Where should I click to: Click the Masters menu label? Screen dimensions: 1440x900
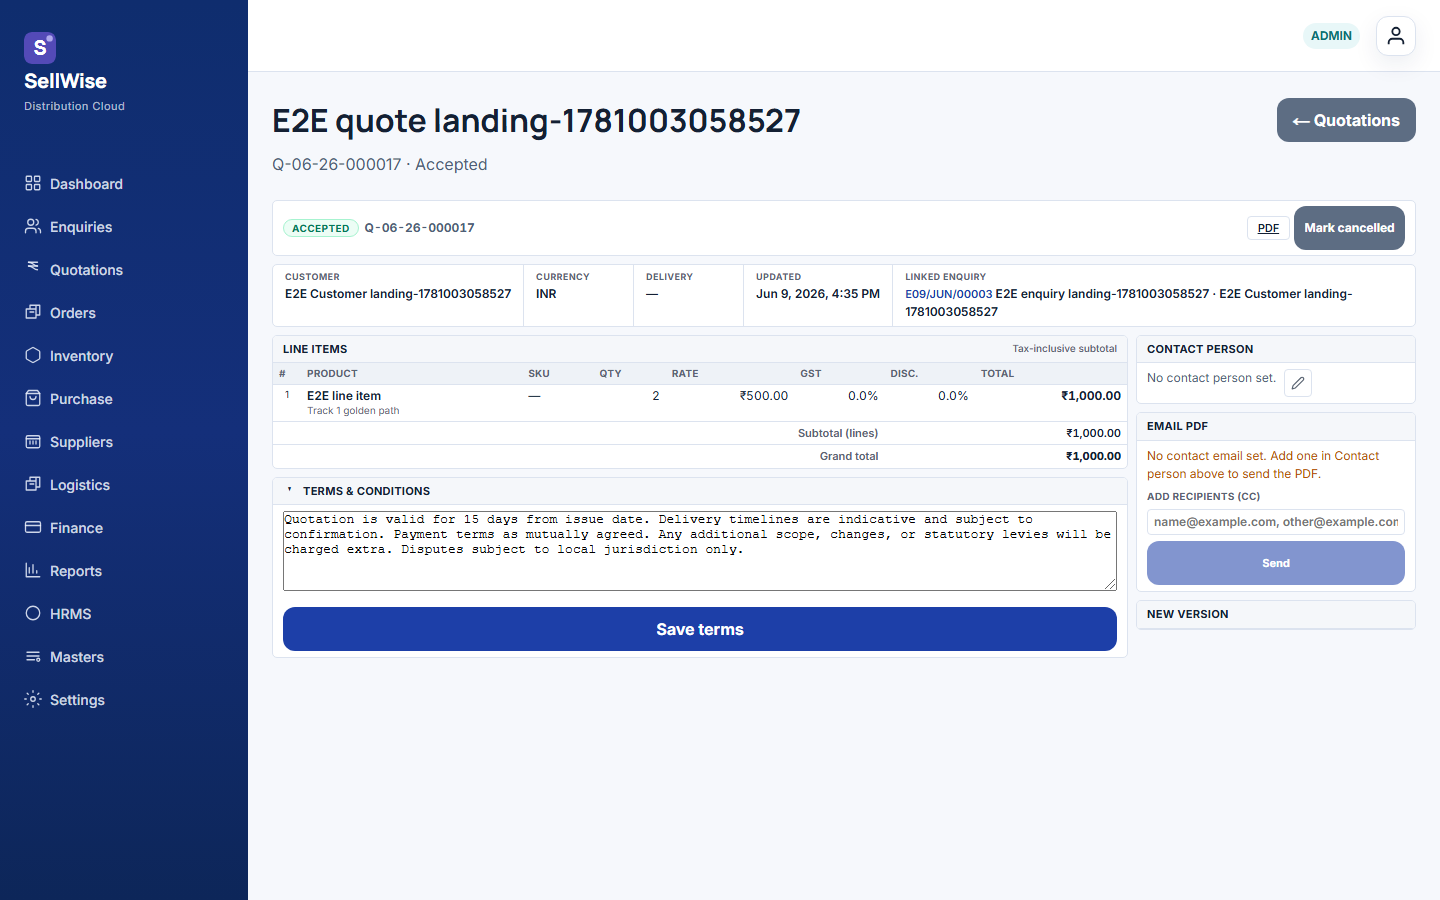pyautogui.click(x=77, y=657)
